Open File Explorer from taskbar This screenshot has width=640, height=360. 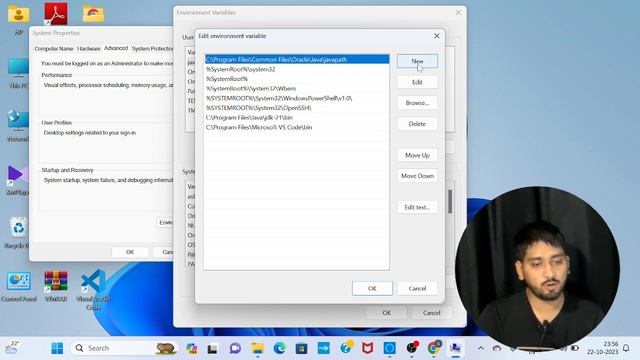coord(257,348)
